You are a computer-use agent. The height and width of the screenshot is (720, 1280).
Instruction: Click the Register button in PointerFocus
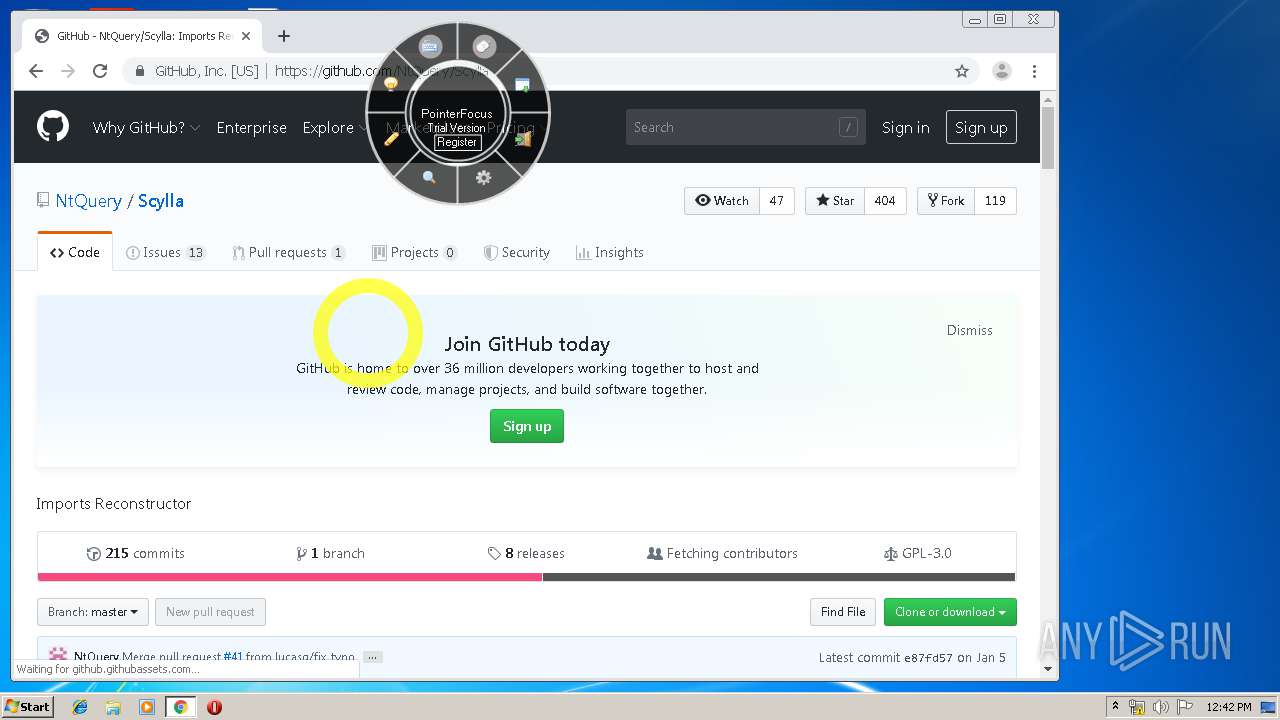click(x=457, y=142)
